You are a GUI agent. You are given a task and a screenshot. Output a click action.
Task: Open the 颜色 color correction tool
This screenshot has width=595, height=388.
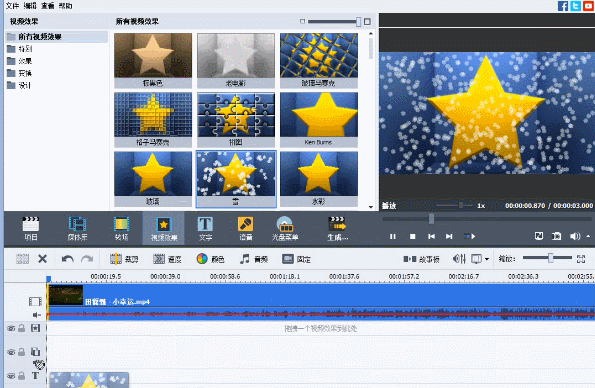tap(210, 259)
